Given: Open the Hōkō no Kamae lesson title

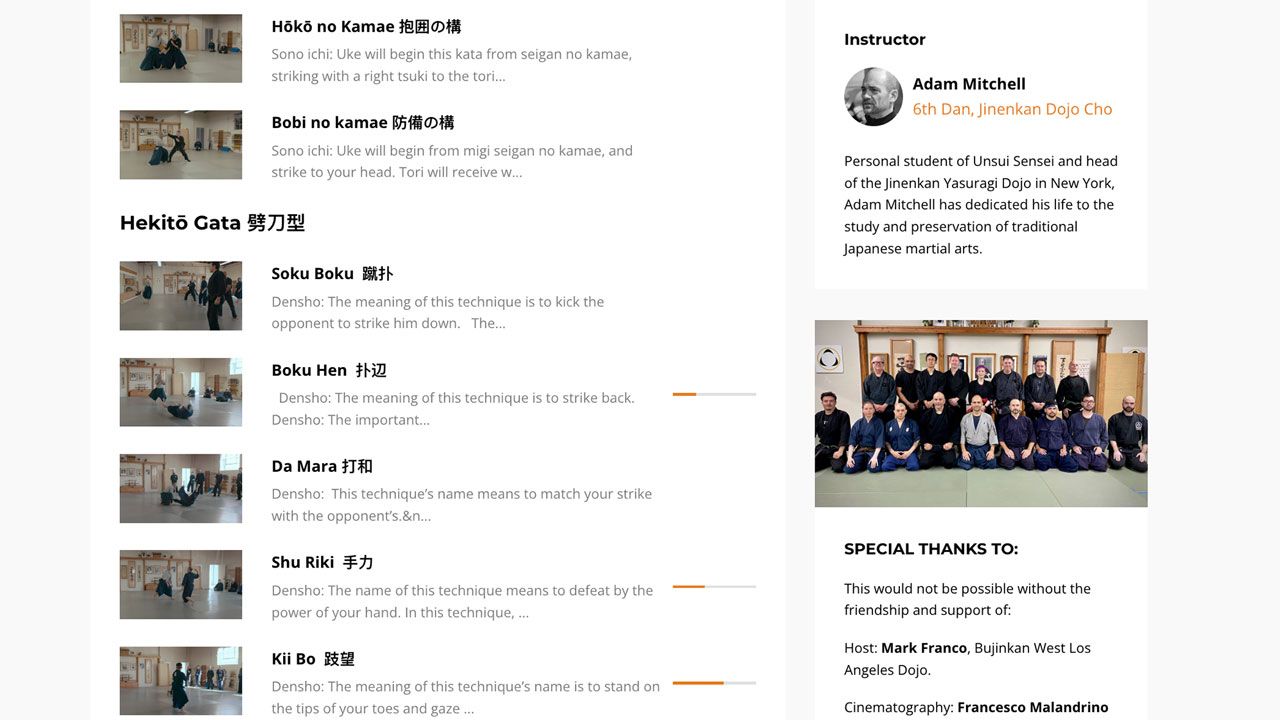Looking at the screenshot, I should point(366,27).
